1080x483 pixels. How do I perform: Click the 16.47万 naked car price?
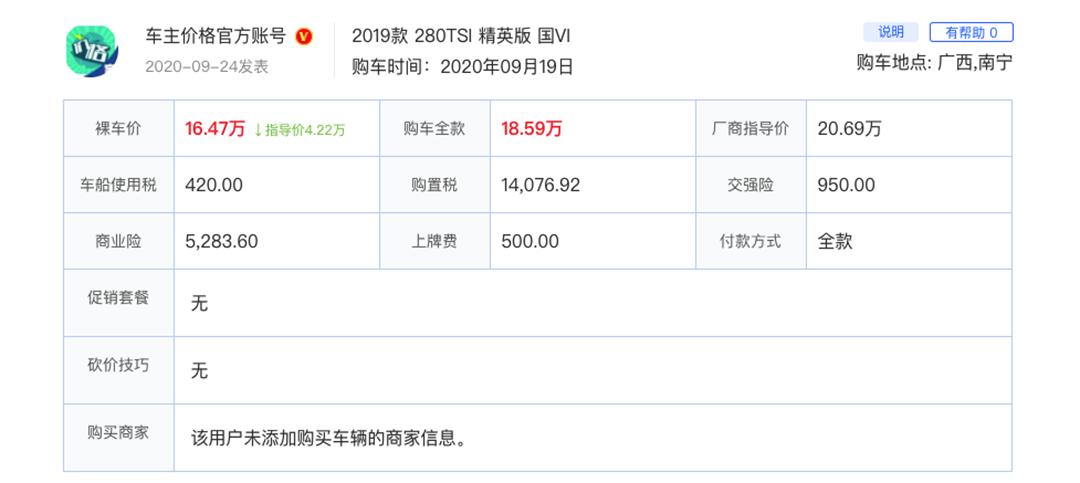[215, 129]
